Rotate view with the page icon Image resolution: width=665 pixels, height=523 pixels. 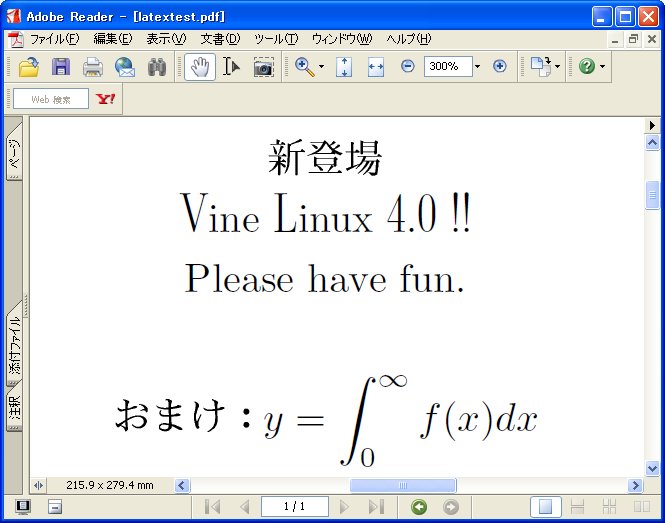click(x=541, y=67)
